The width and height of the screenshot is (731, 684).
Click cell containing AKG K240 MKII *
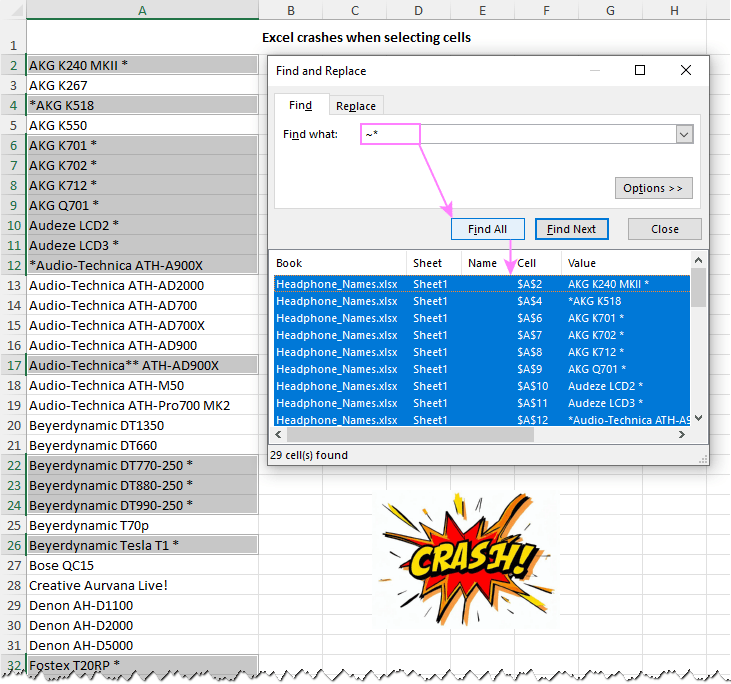pyautogui.click(x=142, y=65)
